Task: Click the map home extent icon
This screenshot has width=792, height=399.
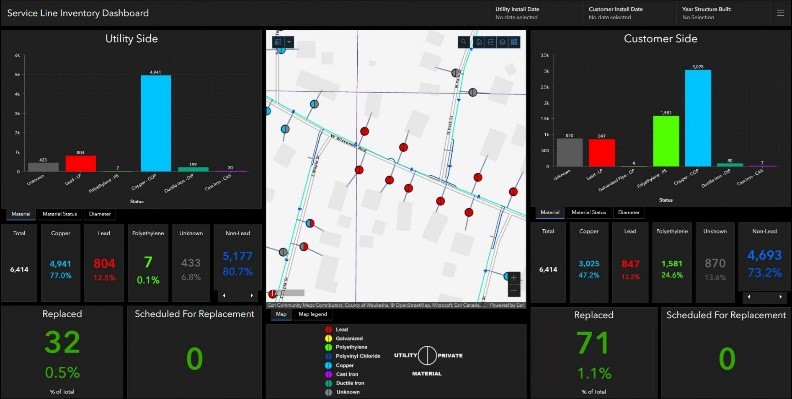Action: pyautogui.click(x=479, y=42)
